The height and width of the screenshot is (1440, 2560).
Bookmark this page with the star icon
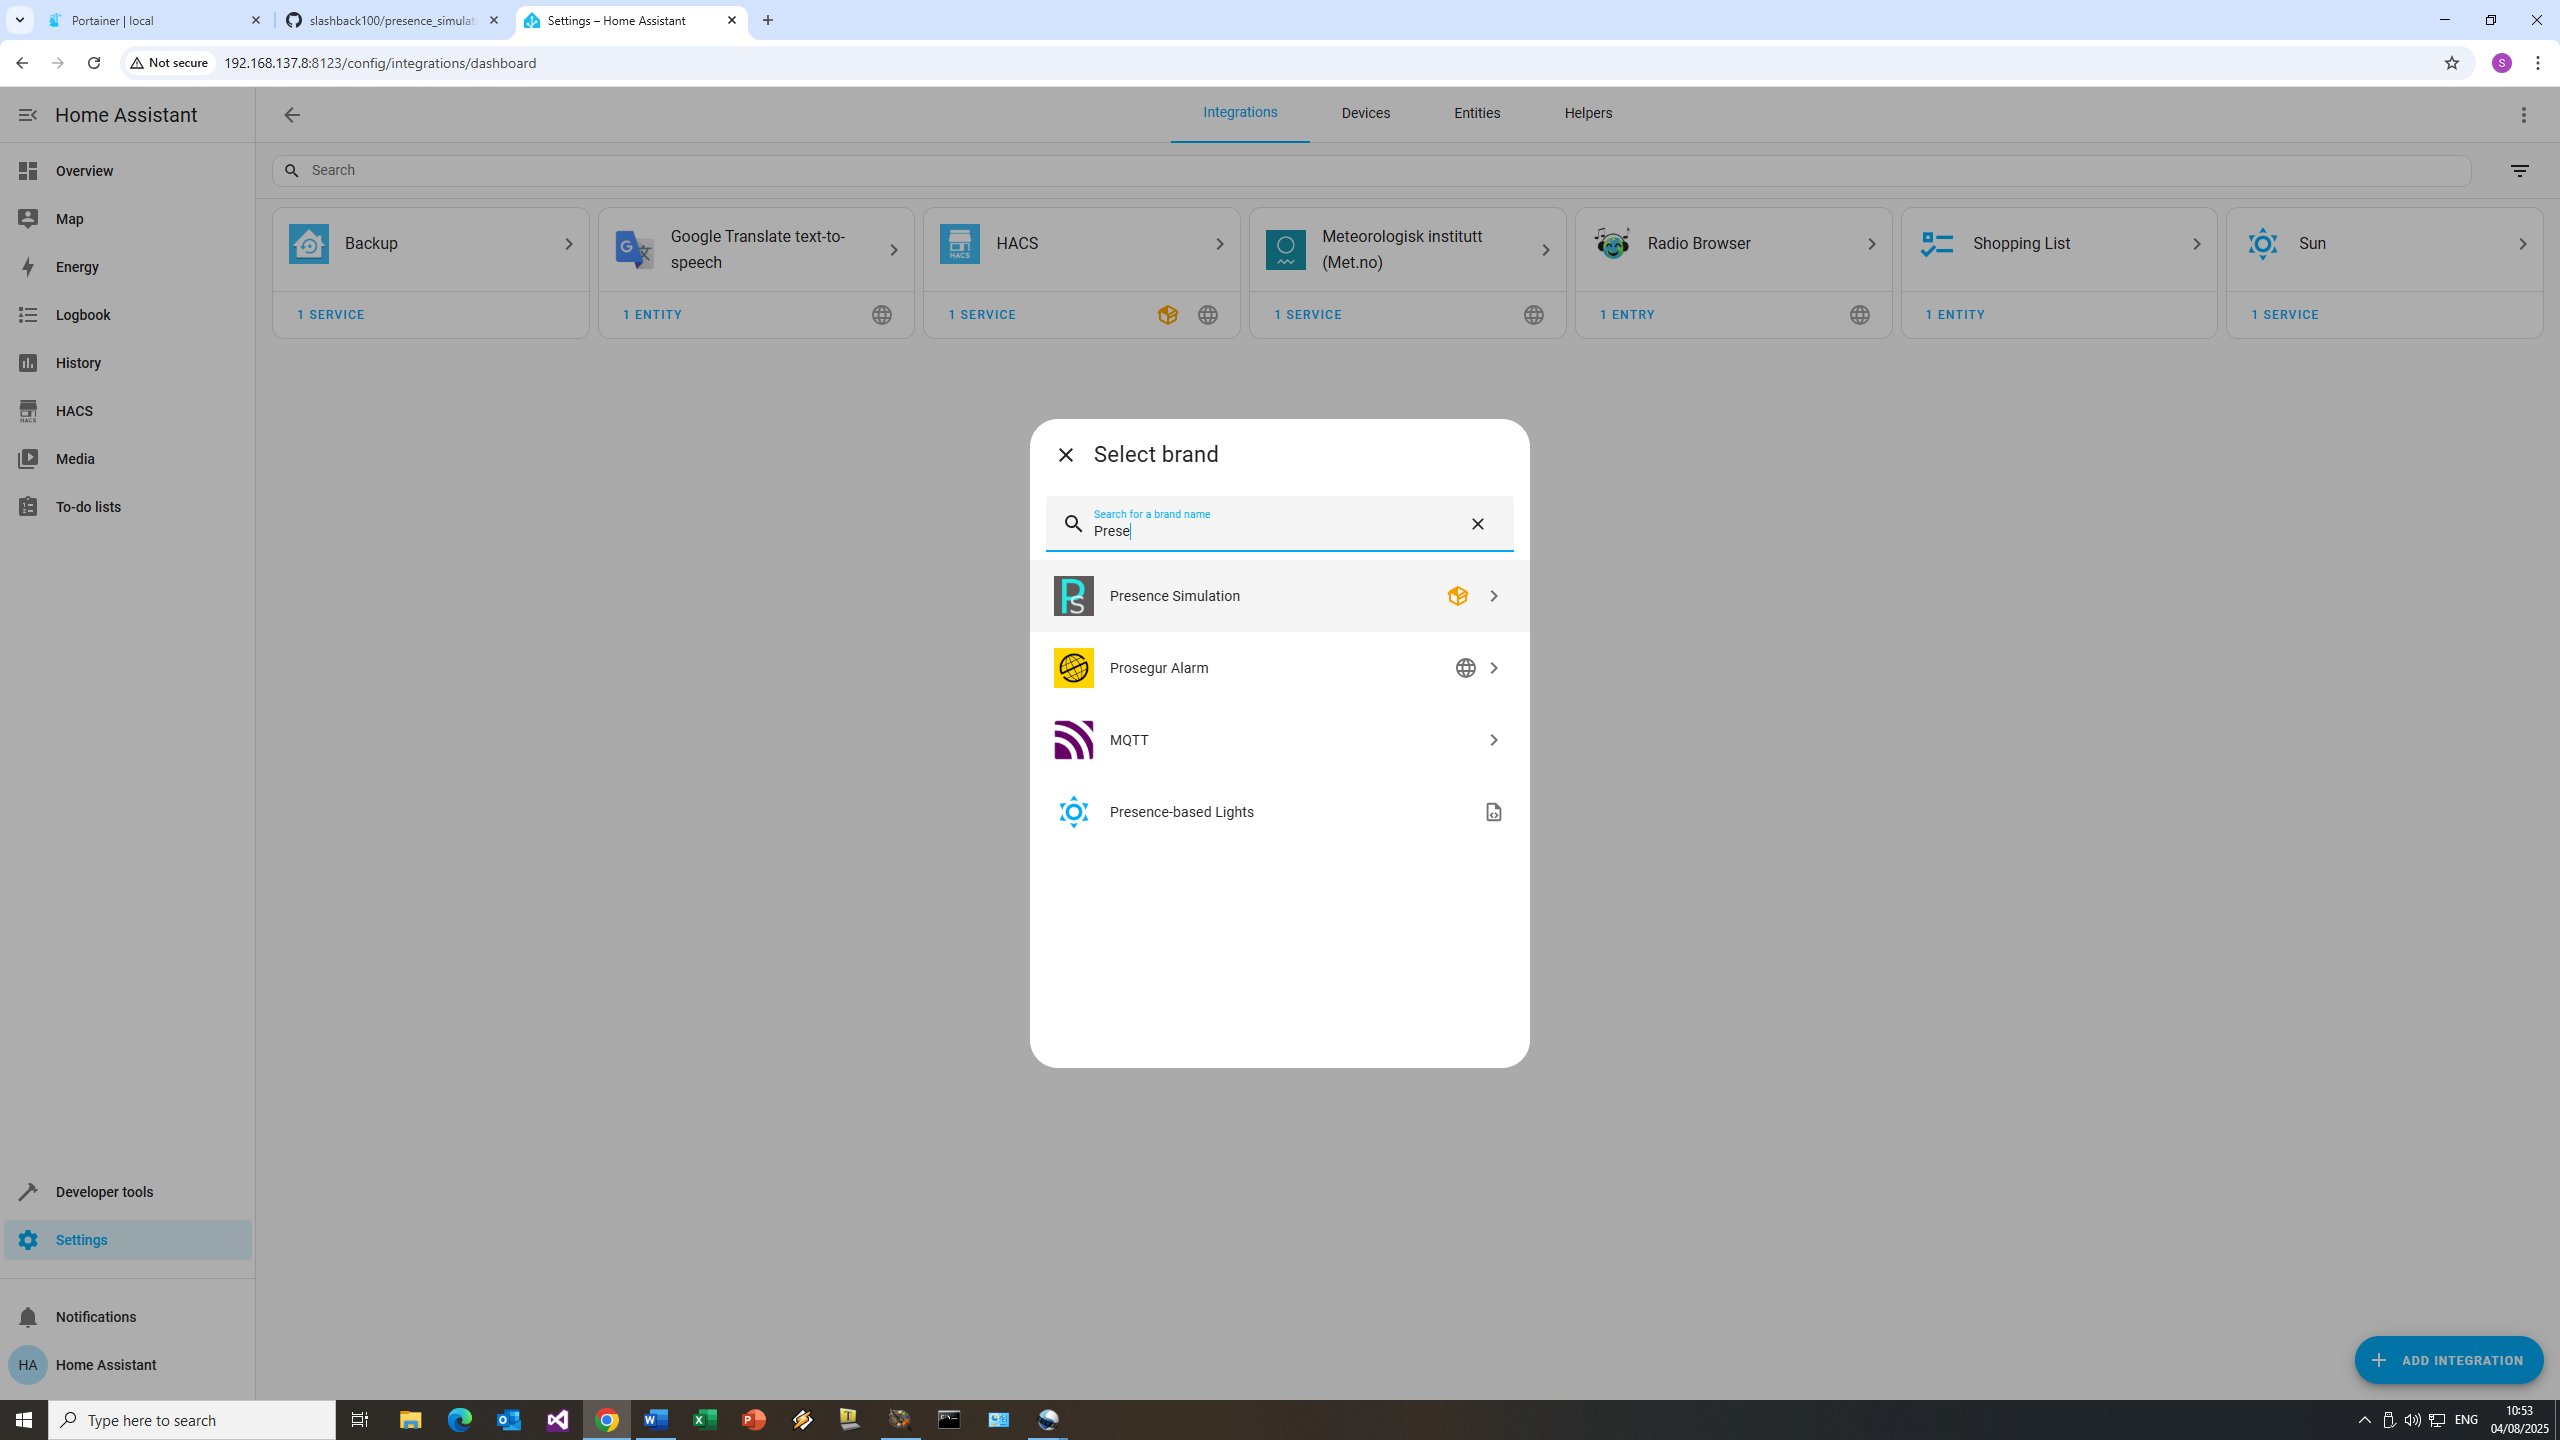(x=2451, y=63)
